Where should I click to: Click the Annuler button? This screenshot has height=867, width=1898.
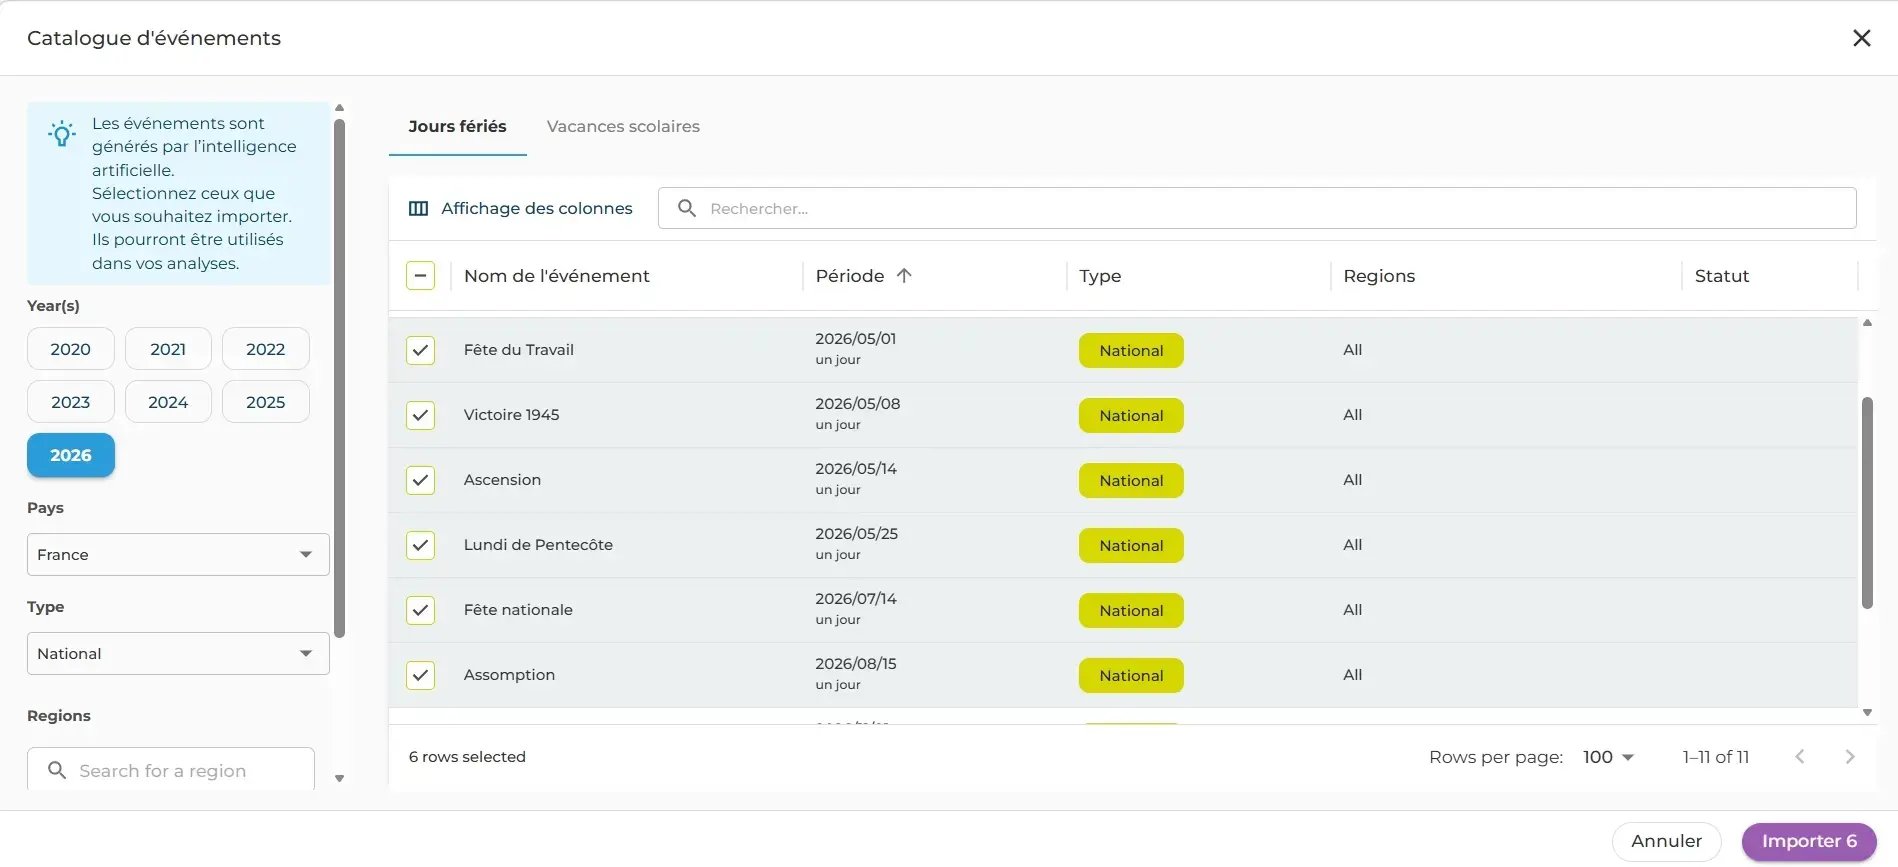[x=1666, y=841]
